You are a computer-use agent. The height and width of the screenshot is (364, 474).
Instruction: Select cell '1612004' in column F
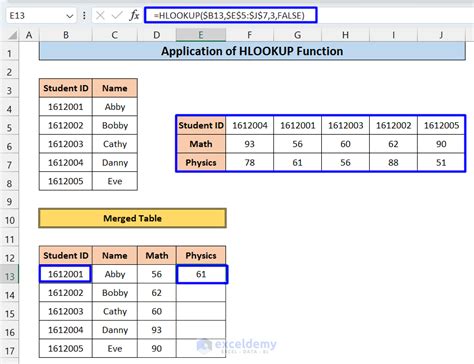249,125
